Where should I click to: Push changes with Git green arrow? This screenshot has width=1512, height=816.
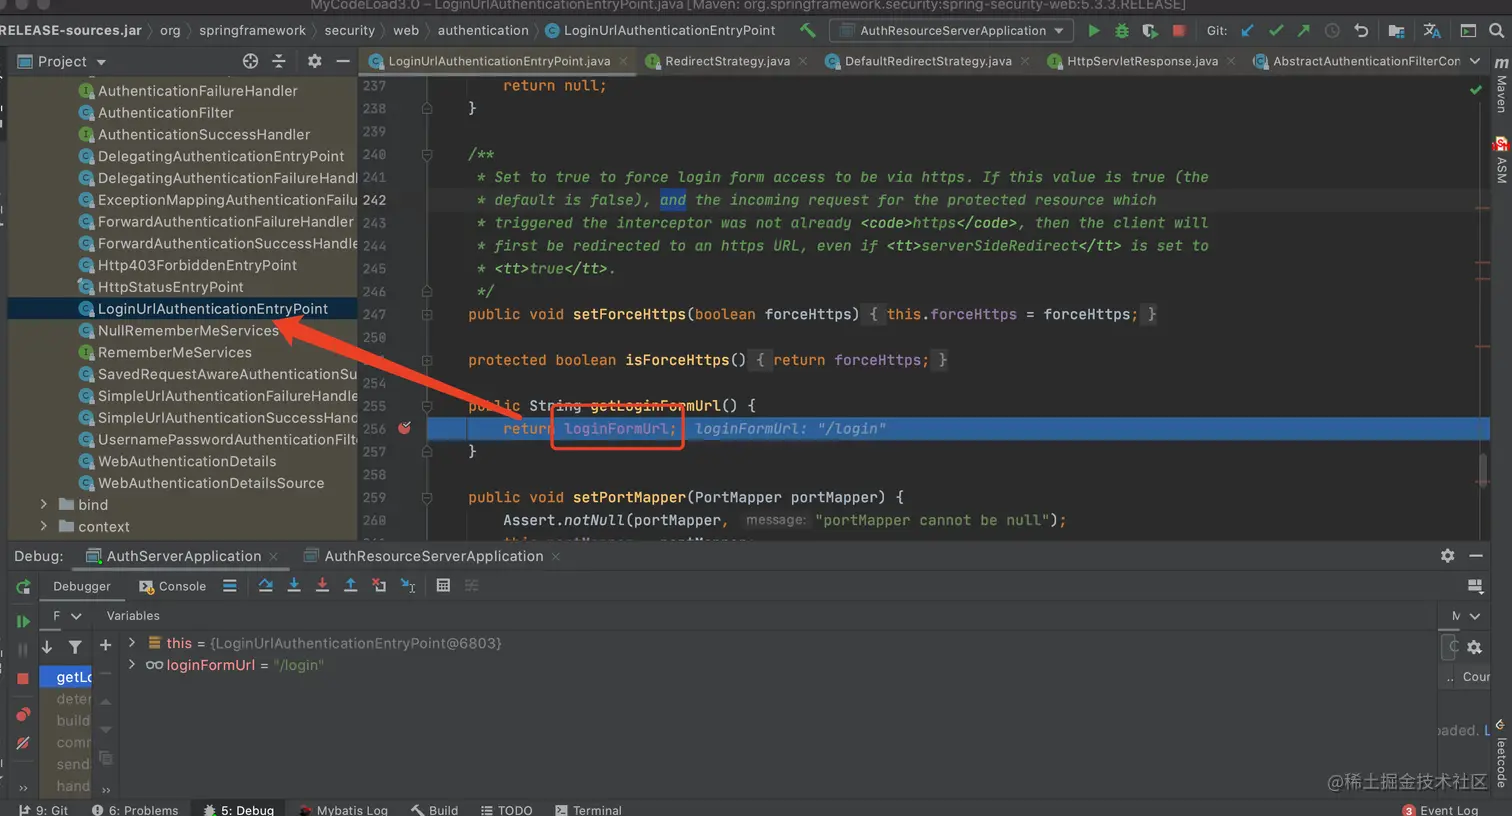pyautogui.click(x=1303, y=31)
